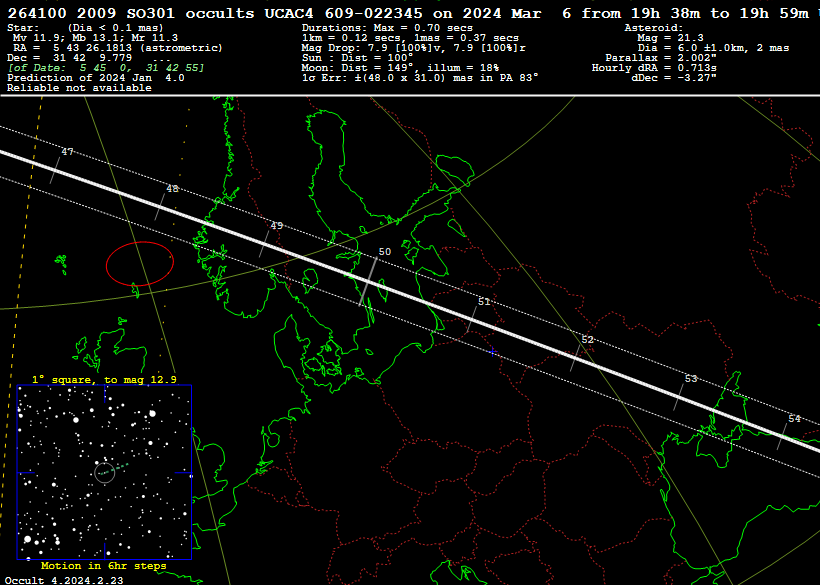Screen dimensions: 820x585
Task: Click 'Durations: Max = 0.70 secs'
Action: [387, 28]
